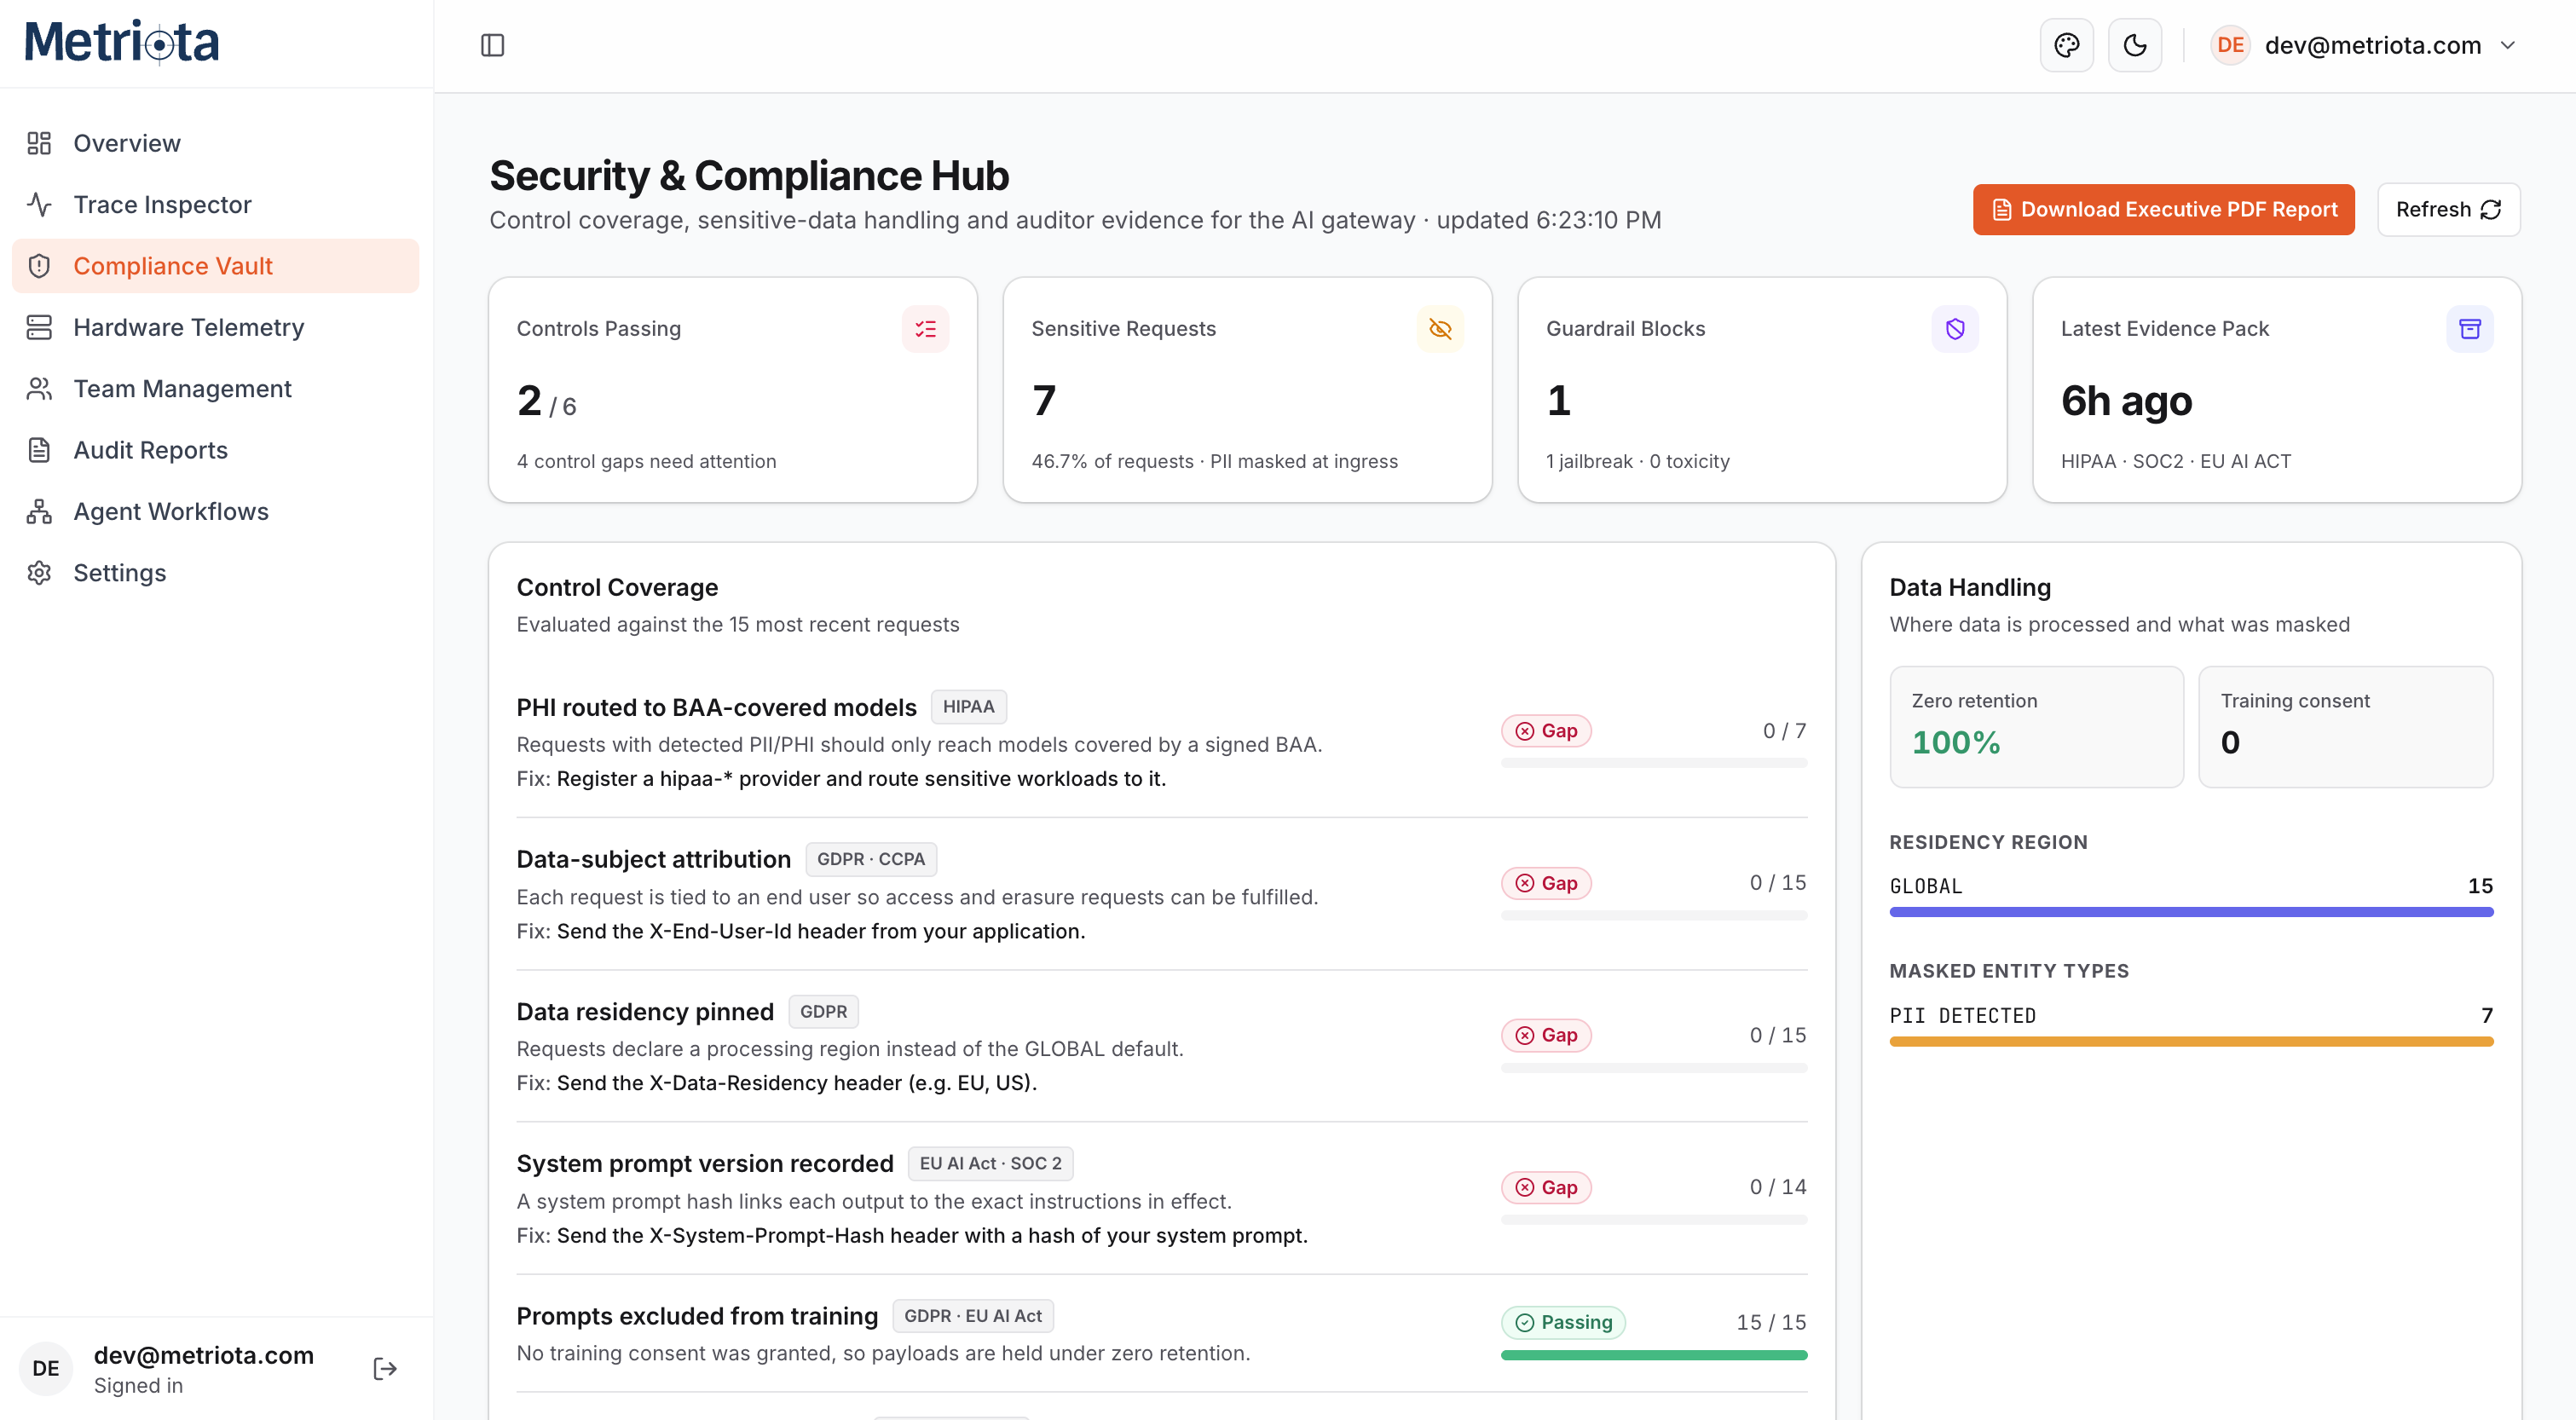Click the GDPR tag on Data residency
The height and width of the screenshot is (1420, 2576).
tap(823, 1011)
